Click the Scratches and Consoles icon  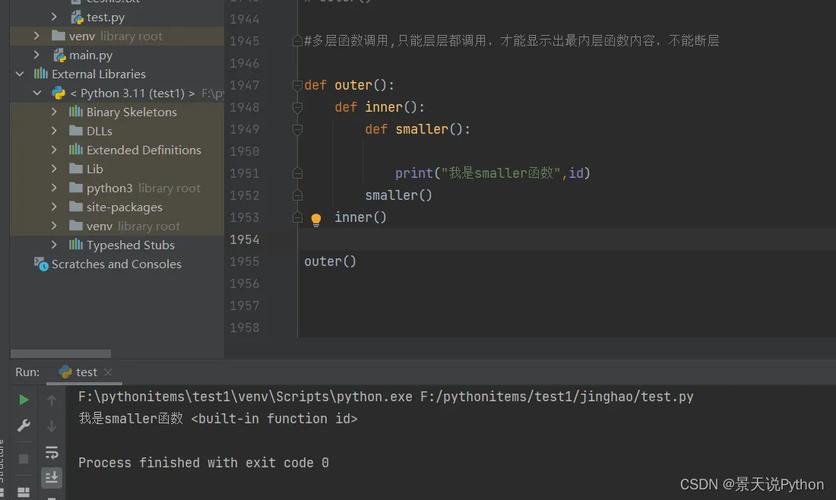(x=41, y=264)
